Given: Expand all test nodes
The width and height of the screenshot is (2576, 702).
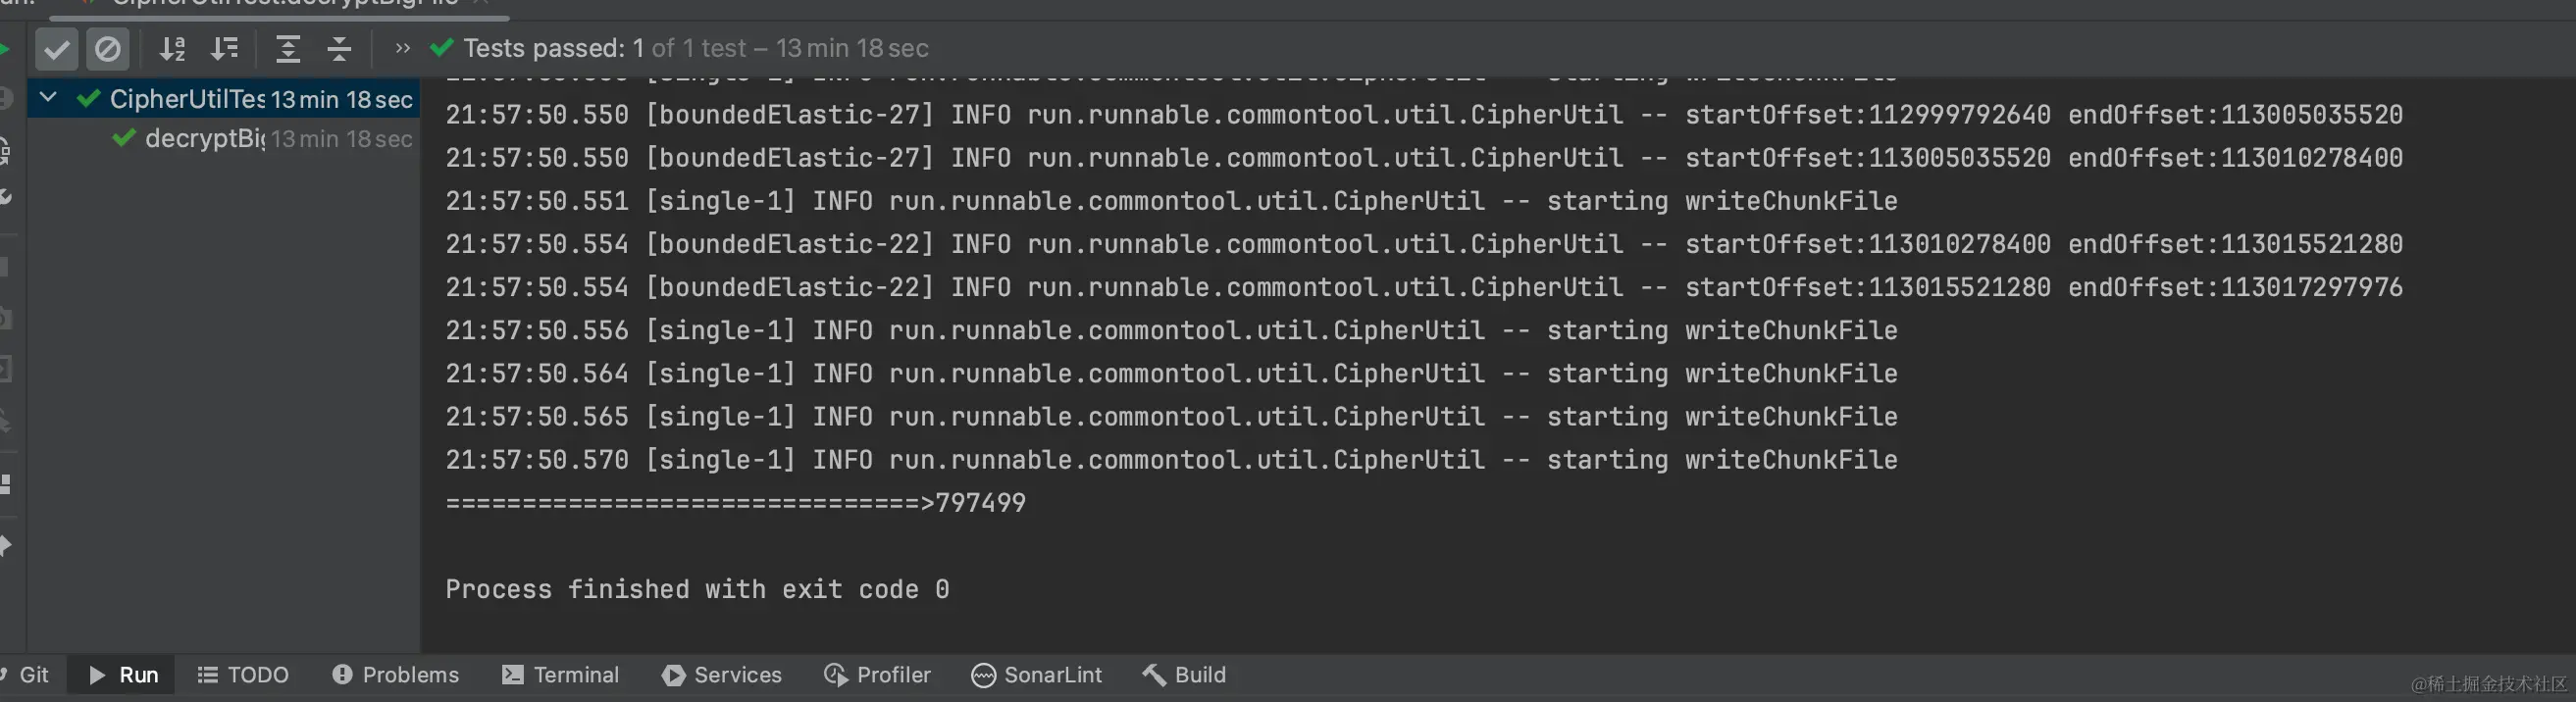Looking at the screenshot, I should point(287,48).
